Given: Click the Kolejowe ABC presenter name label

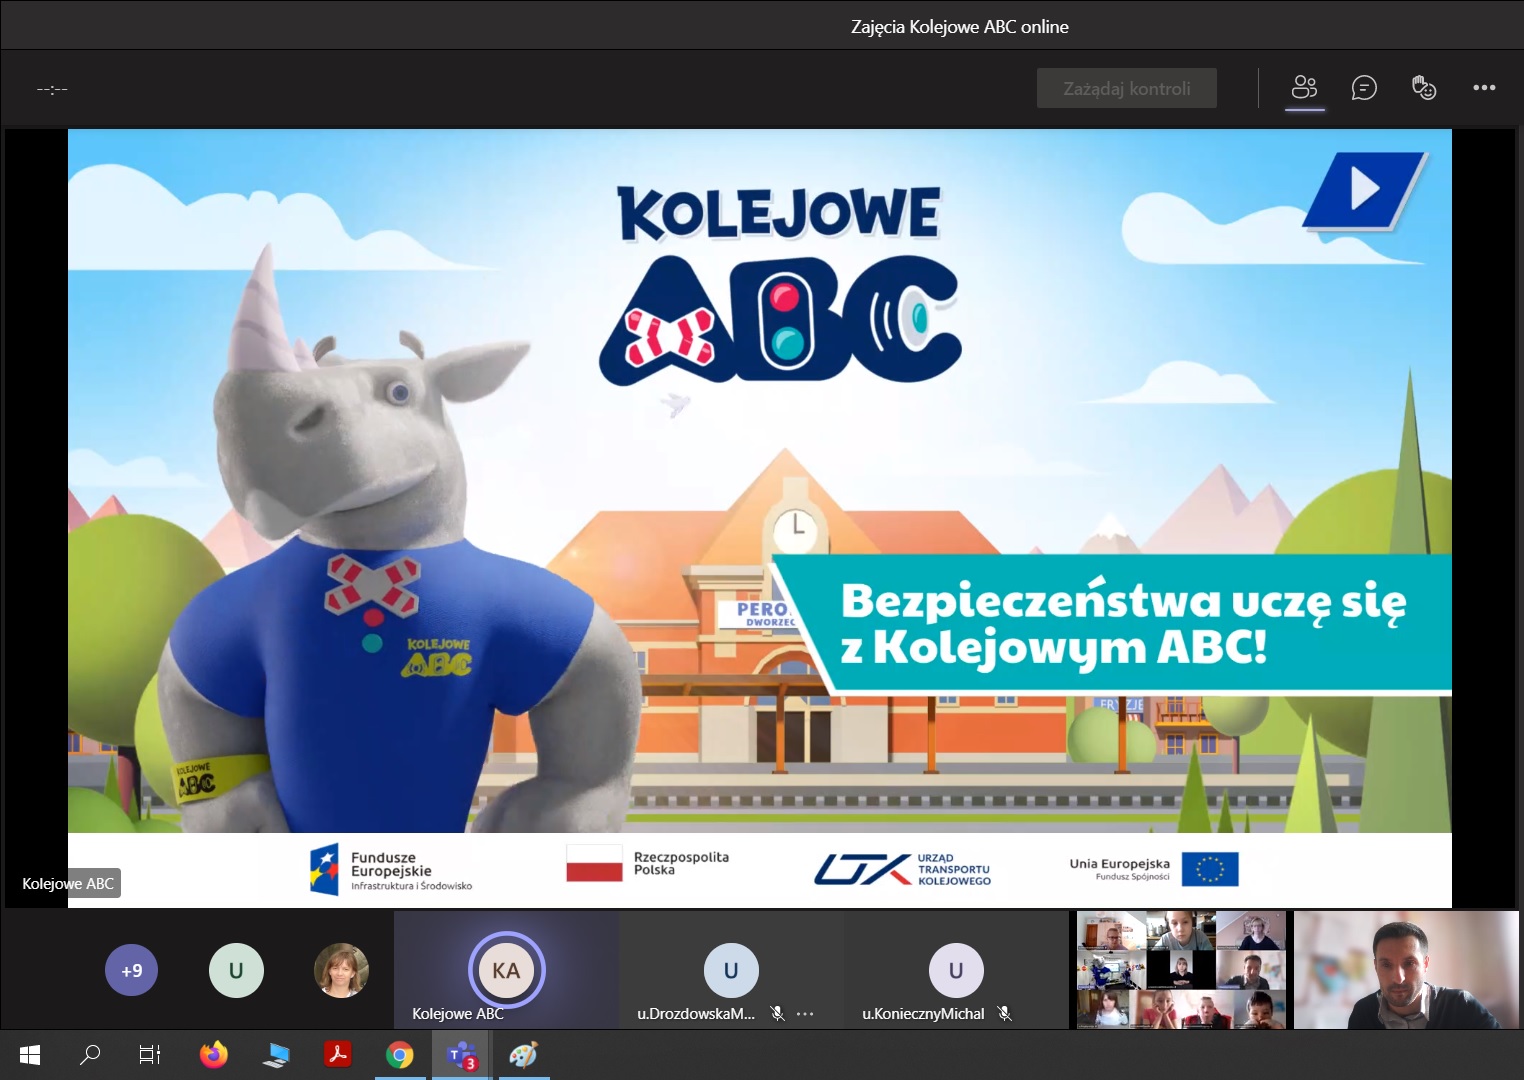Looking at the screenshot, I should pyautogui.click(x=68, y=884).
